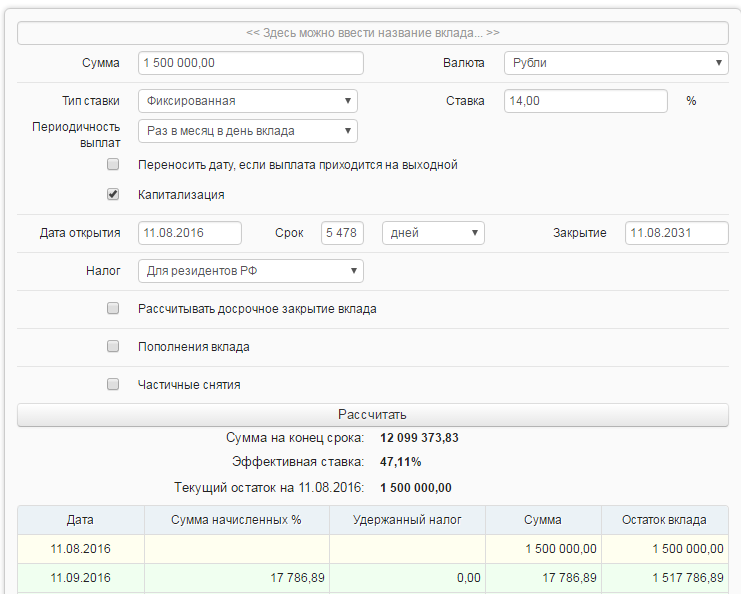Open the Валюта currency dropdown
Viewport: 741px width, 594px height.
click(x=615, y=63)
